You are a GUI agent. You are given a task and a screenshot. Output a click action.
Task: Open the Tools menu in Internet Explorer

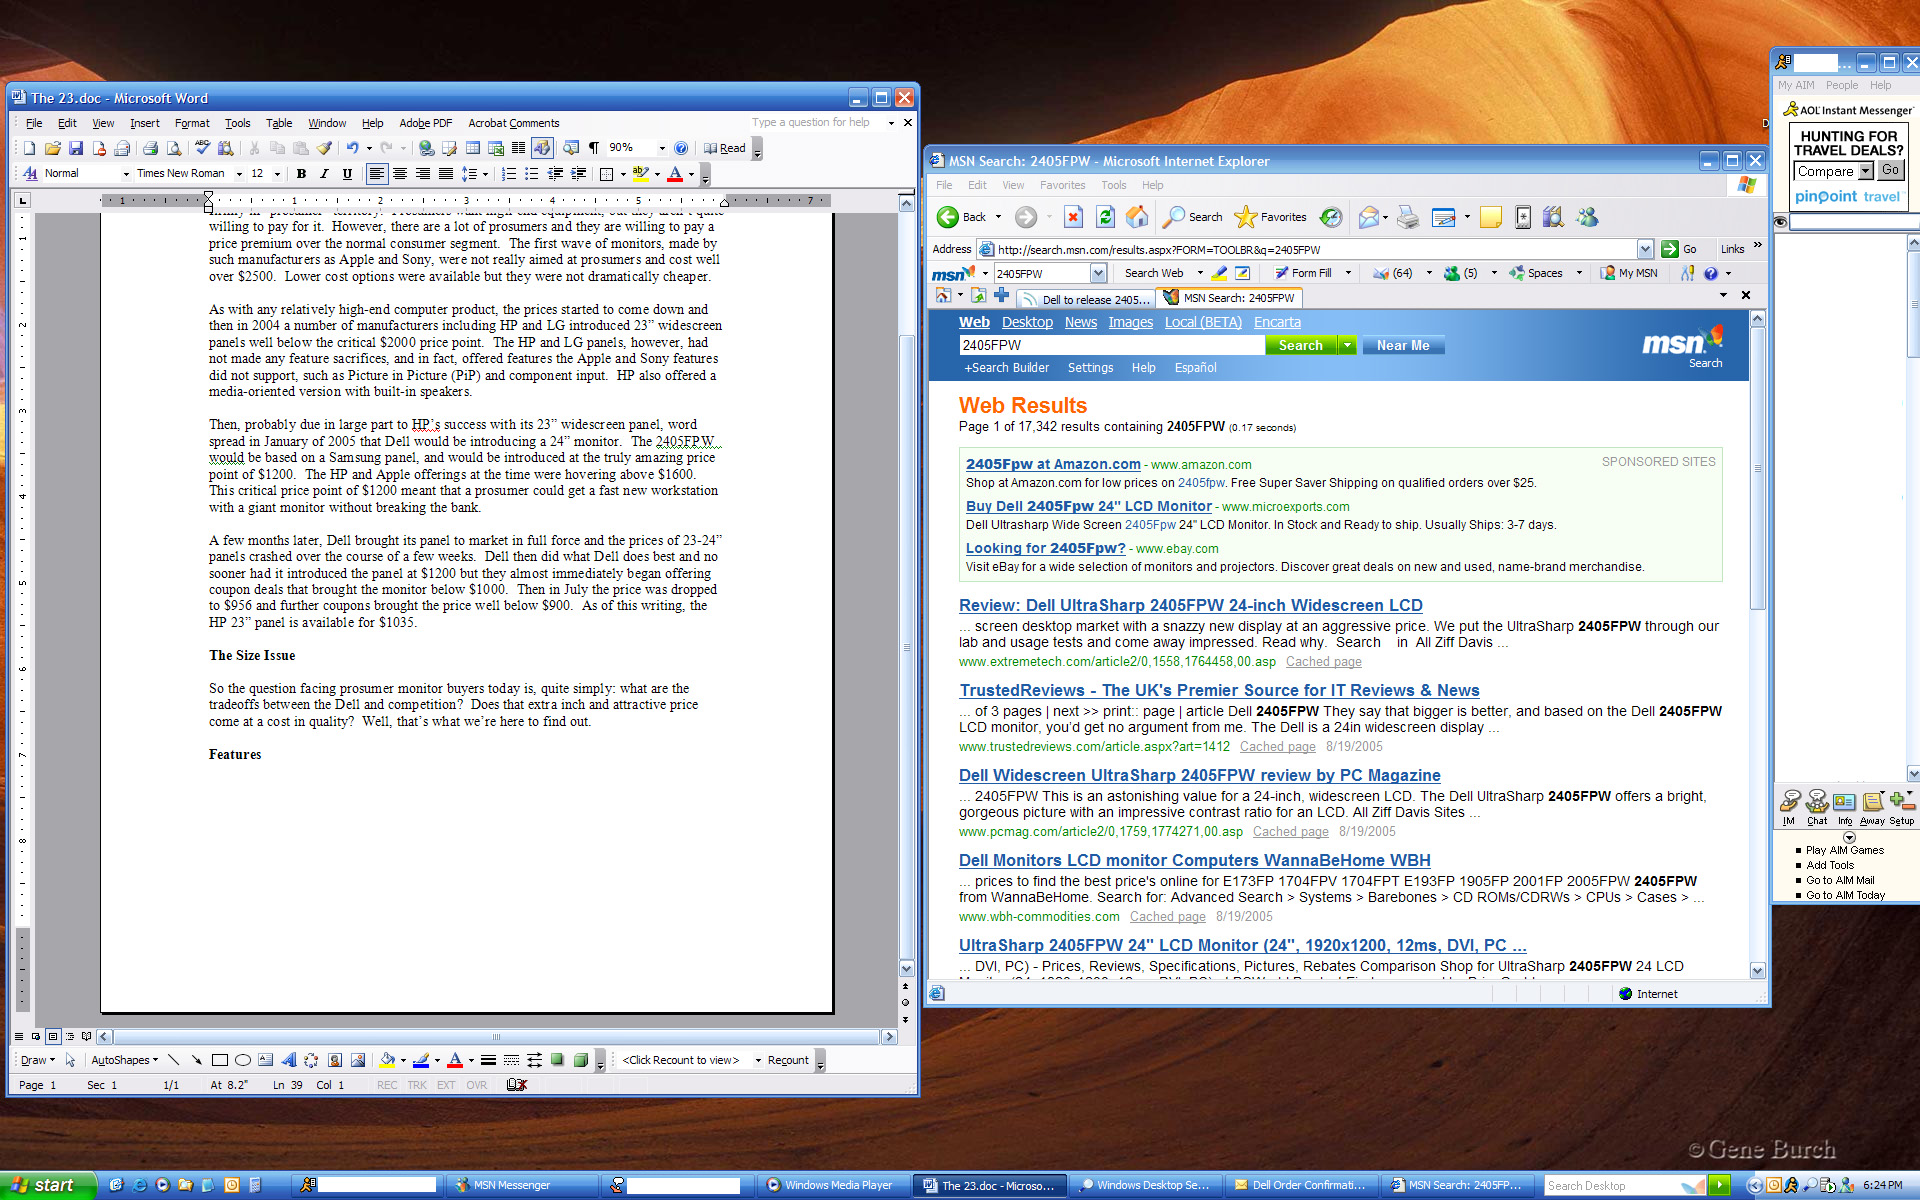(x=1113, y=185)
